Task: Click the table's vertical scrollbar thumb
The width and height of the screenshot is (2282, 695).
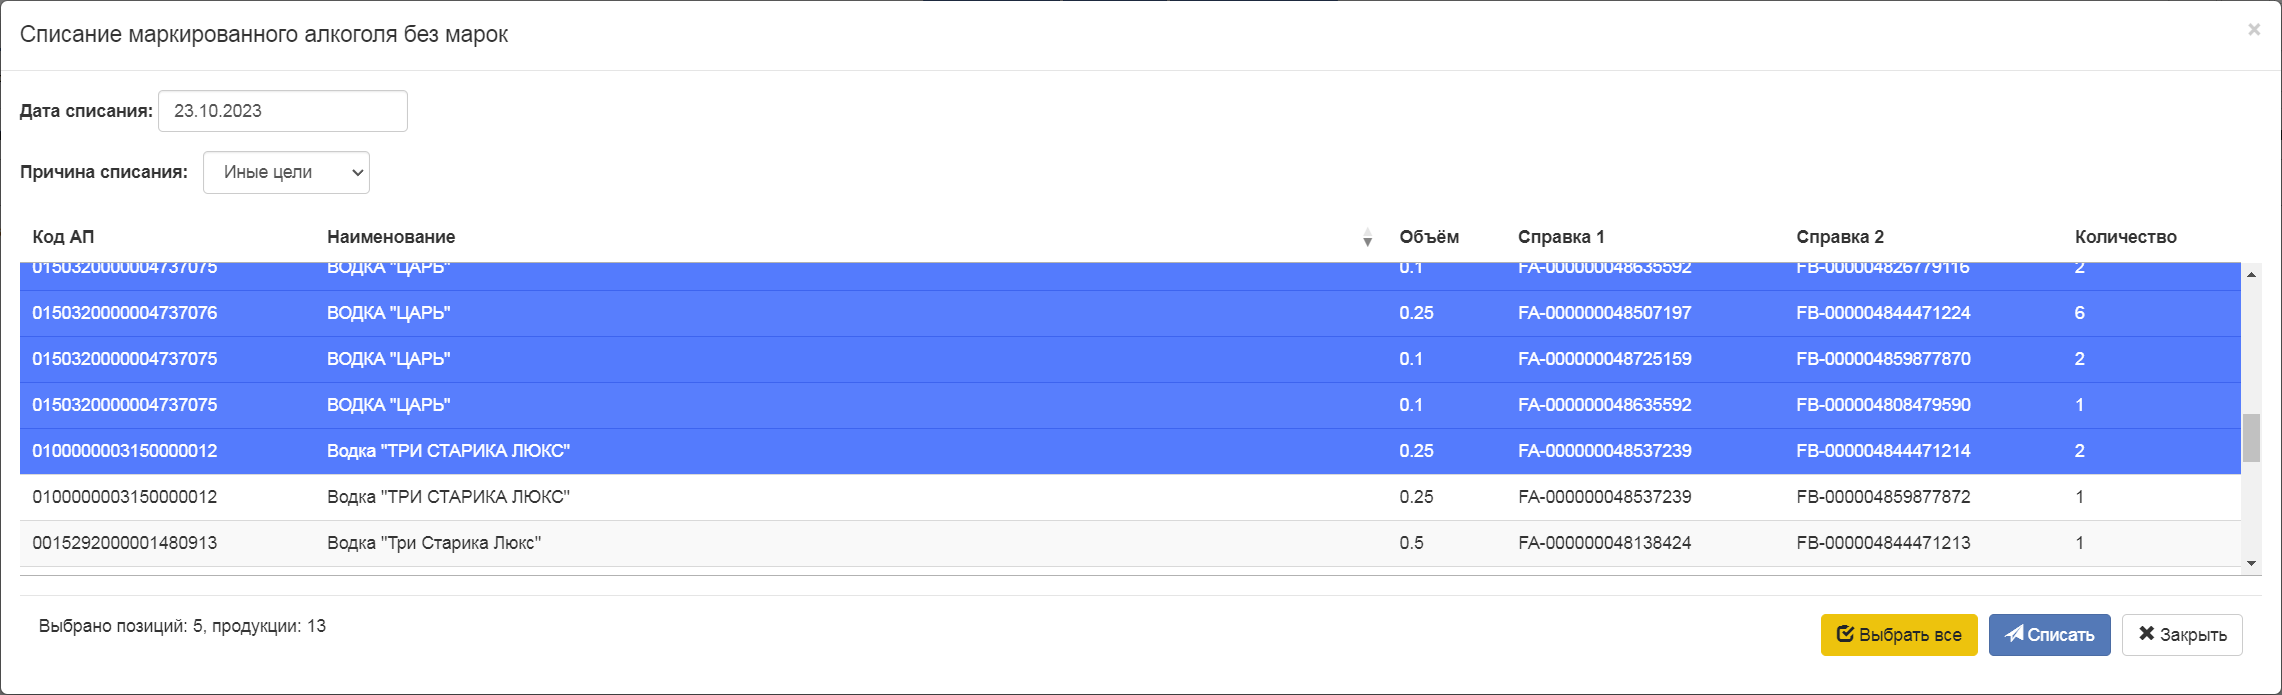Action: pyautogui.click(x=2252, y=438)
